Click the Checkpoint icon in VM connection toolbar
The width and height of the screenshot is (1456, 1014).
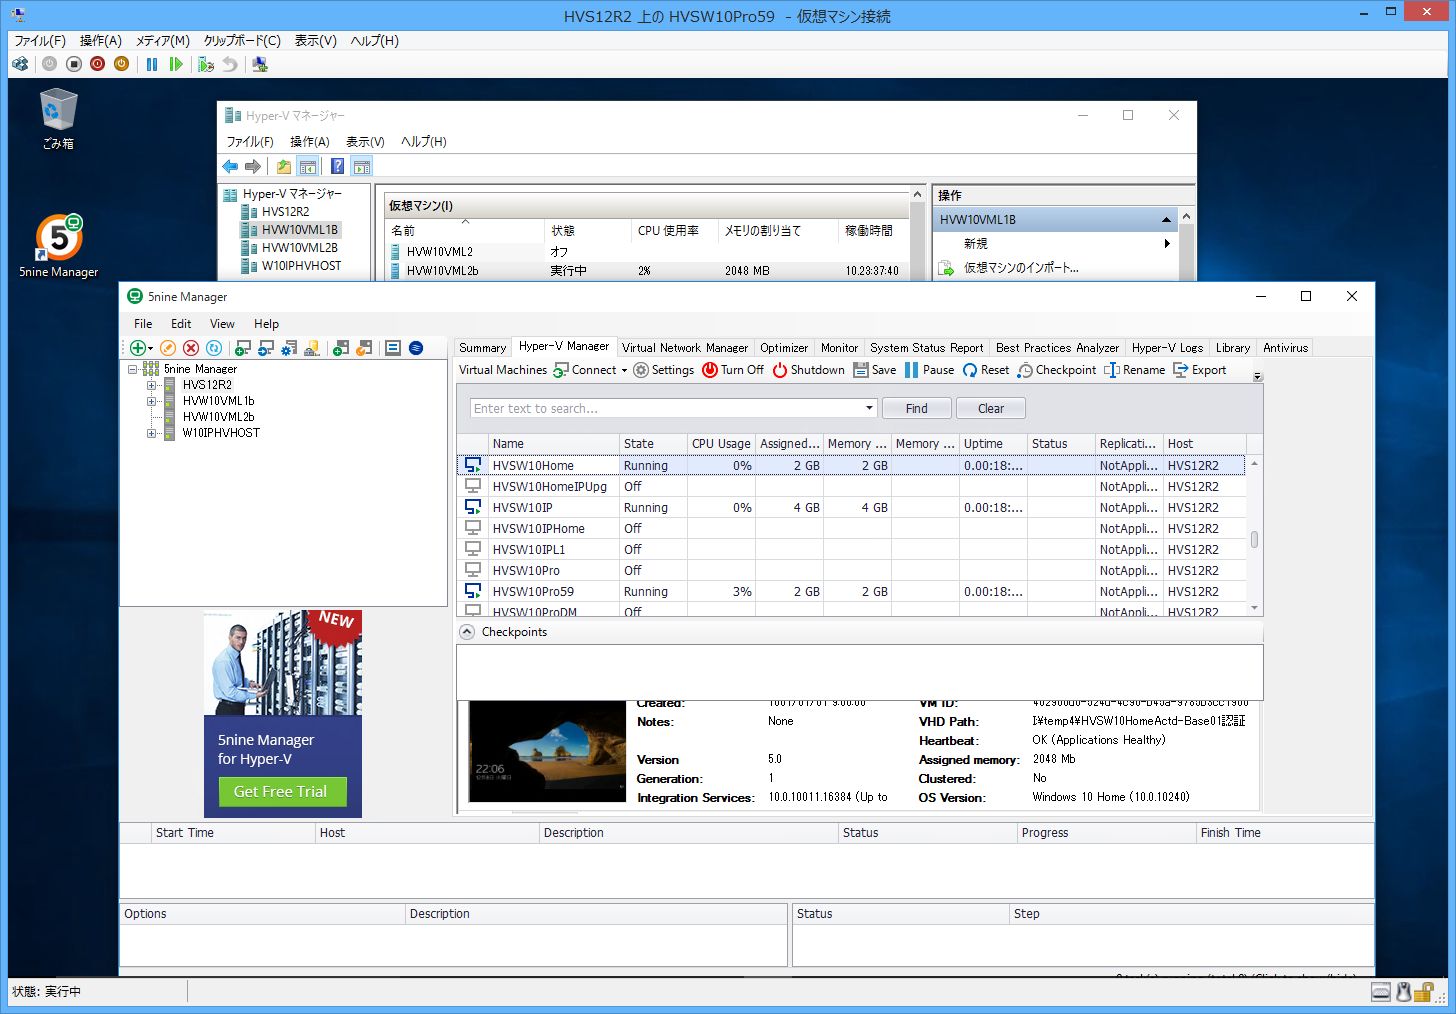pyautogui.click(x=206, y=64)
